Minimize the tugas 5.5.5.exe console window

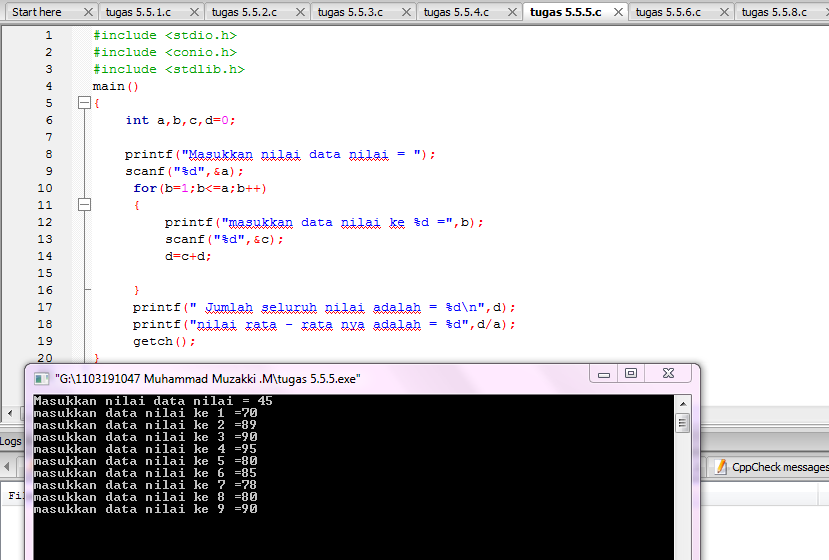(x=604, y=374)
